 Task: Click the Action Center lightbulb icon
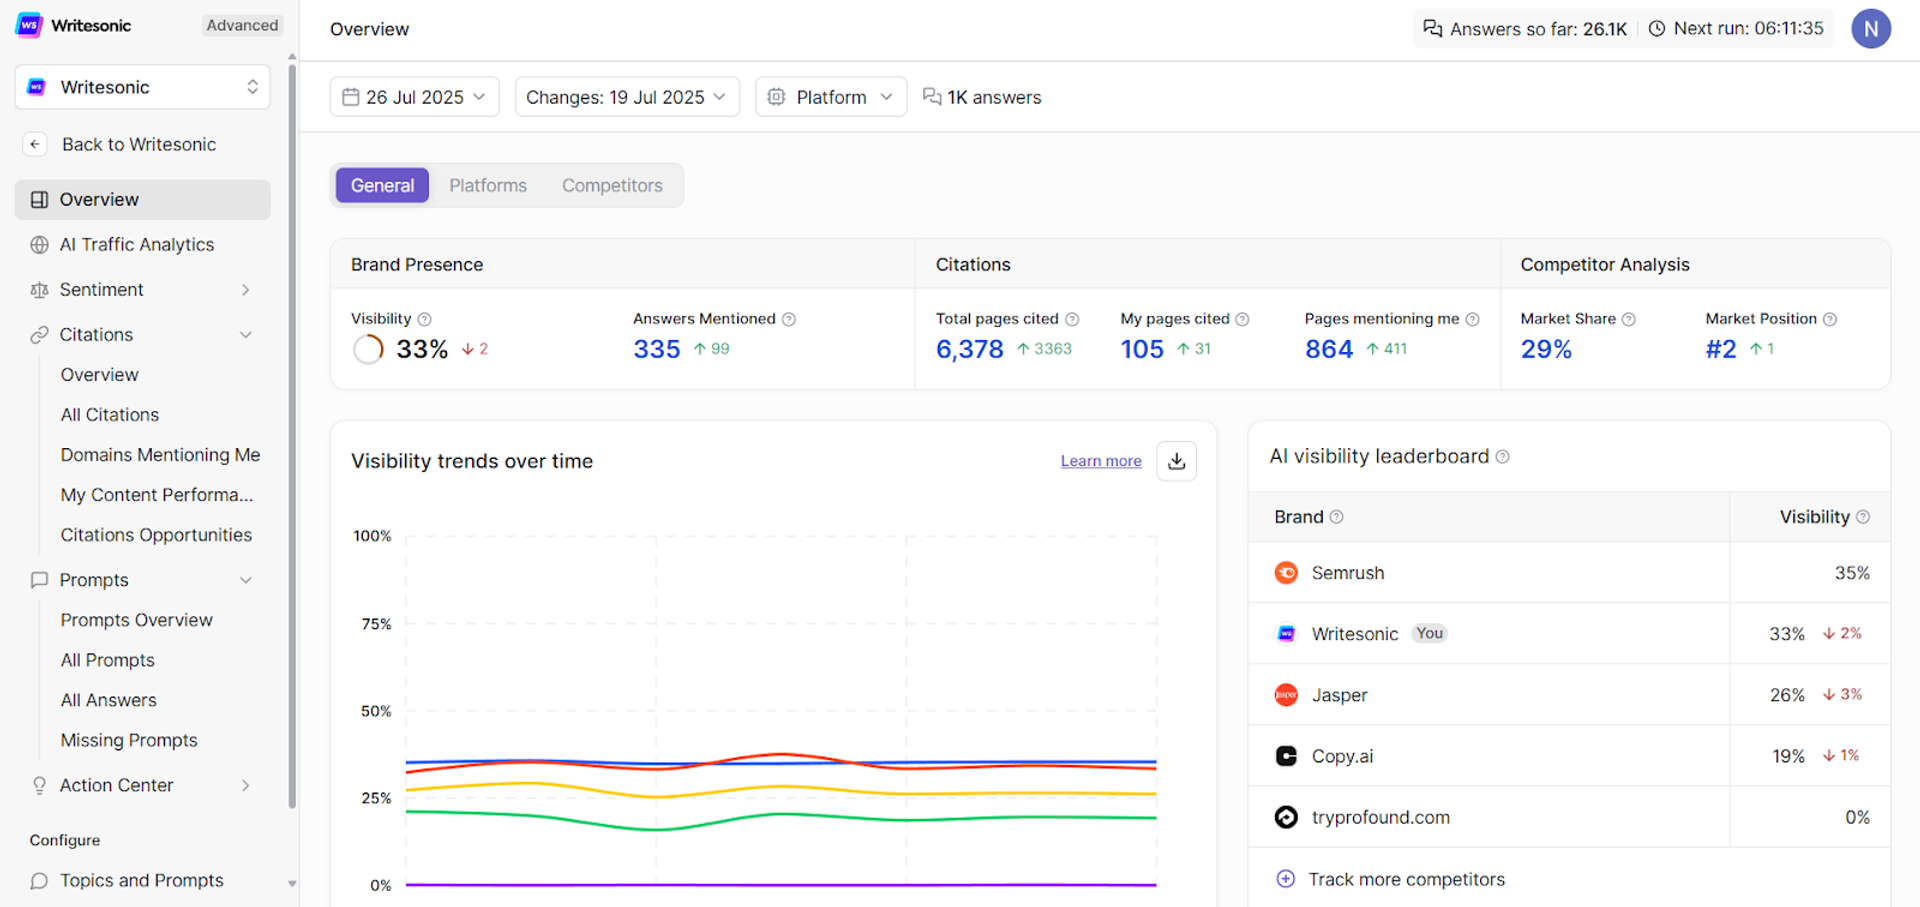point(39,786)
